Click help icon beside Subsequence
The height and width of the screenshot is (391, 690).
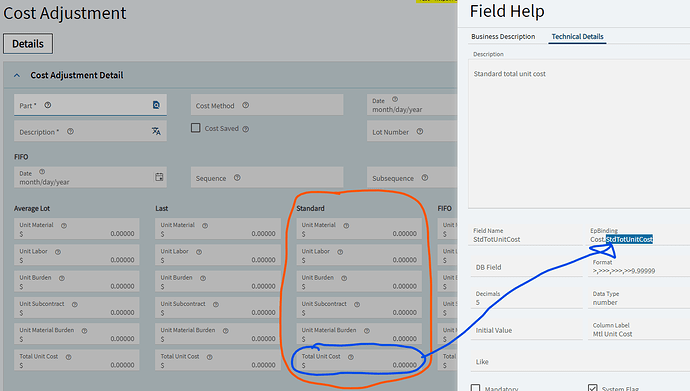(x=425, y=178)
